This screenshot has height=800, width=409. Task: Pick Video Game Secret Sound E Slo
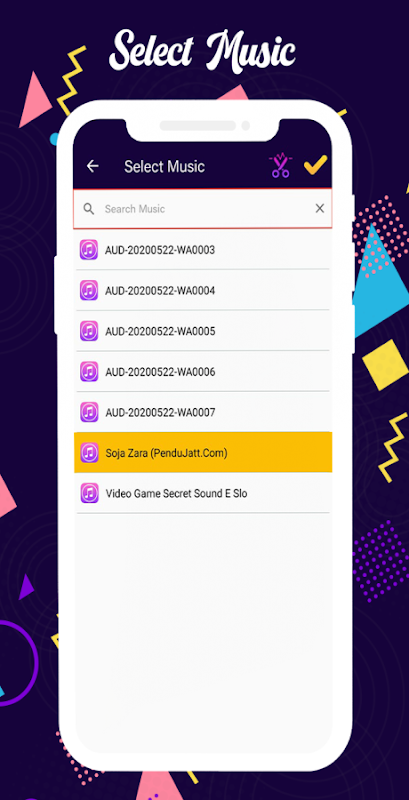point(203,493)
